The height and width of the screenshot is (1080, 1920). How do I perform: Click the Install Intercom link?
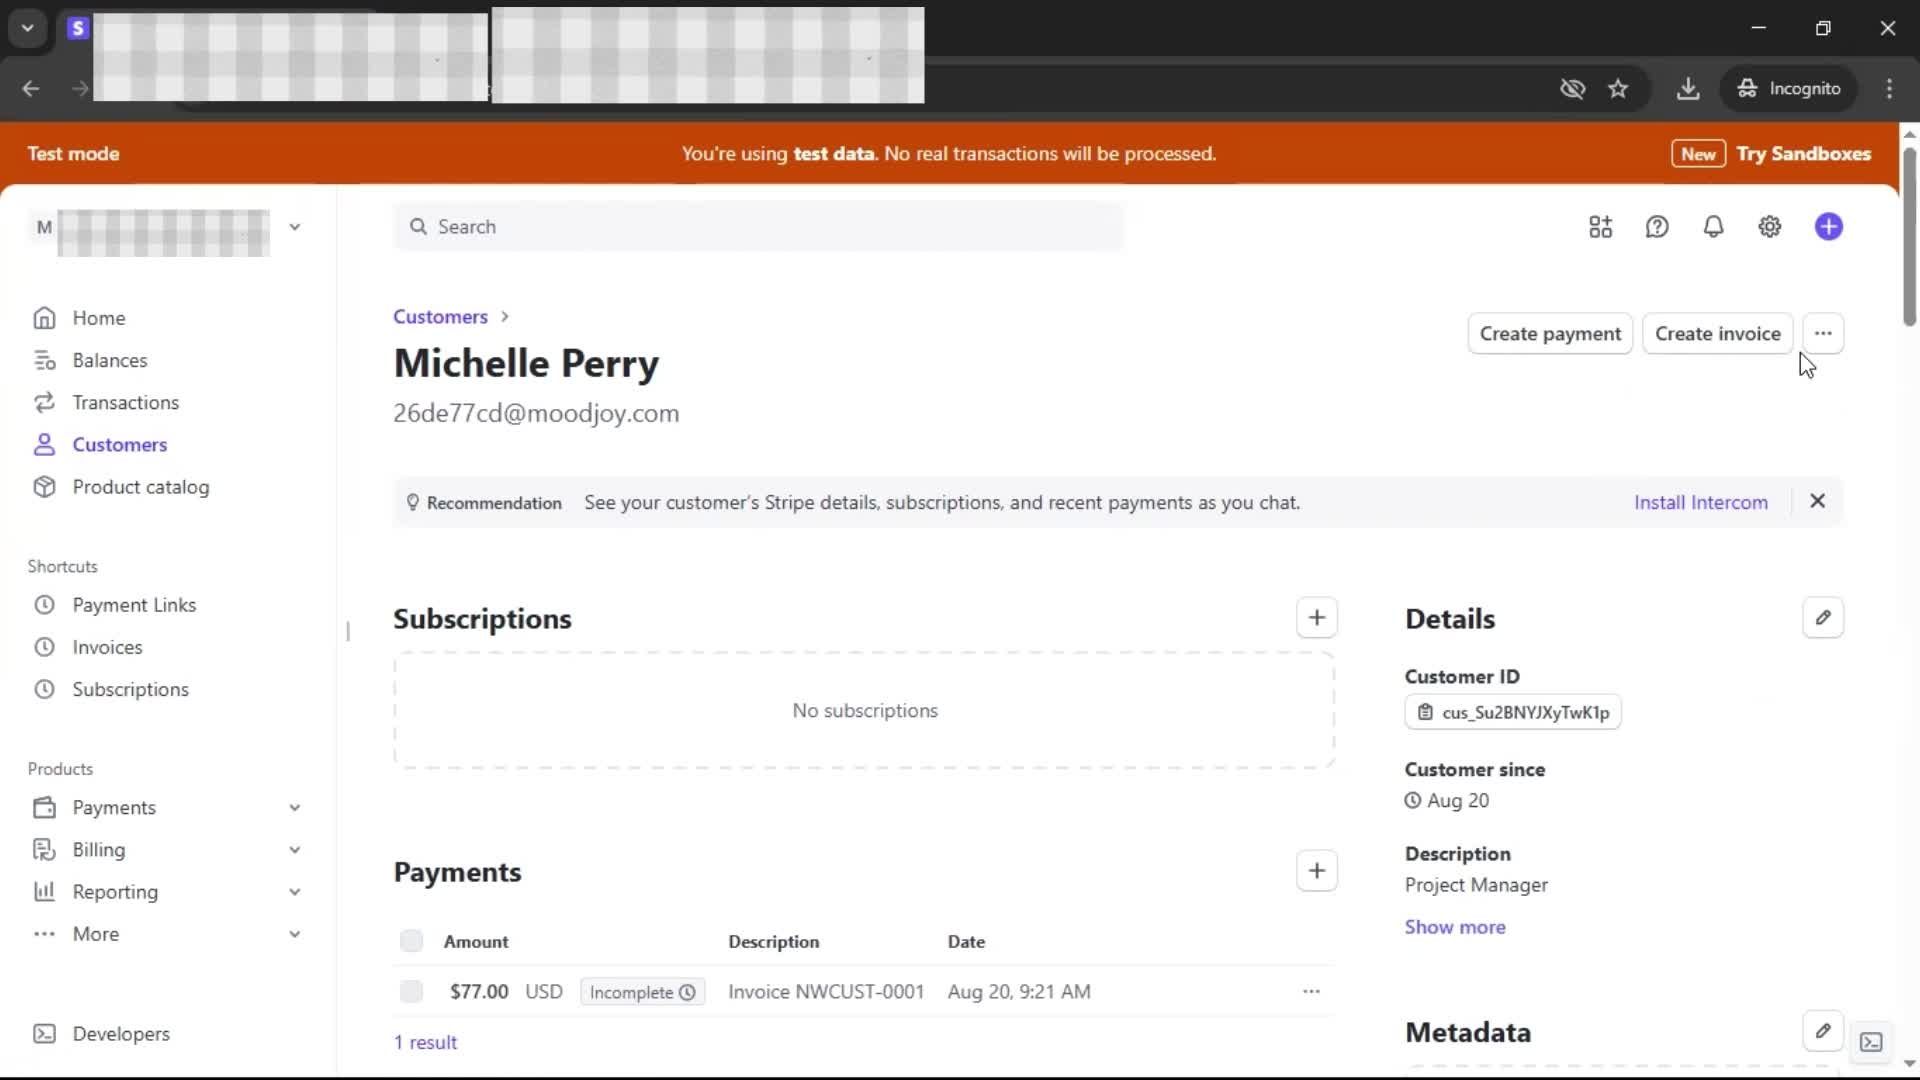(1700, 502)
